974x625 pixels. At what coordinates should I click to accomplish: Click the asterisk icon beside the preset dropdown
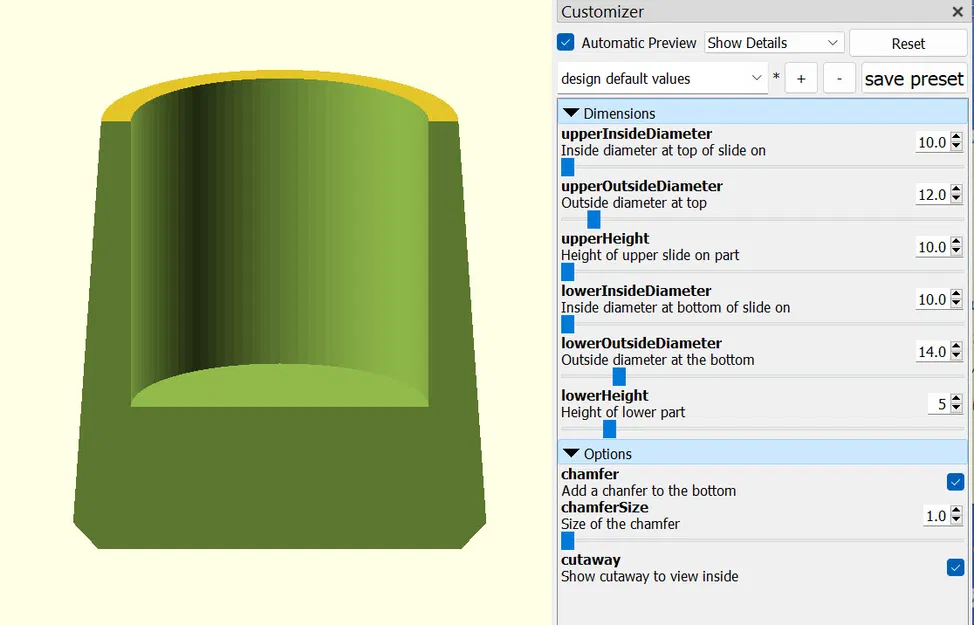tap(775, 77)
